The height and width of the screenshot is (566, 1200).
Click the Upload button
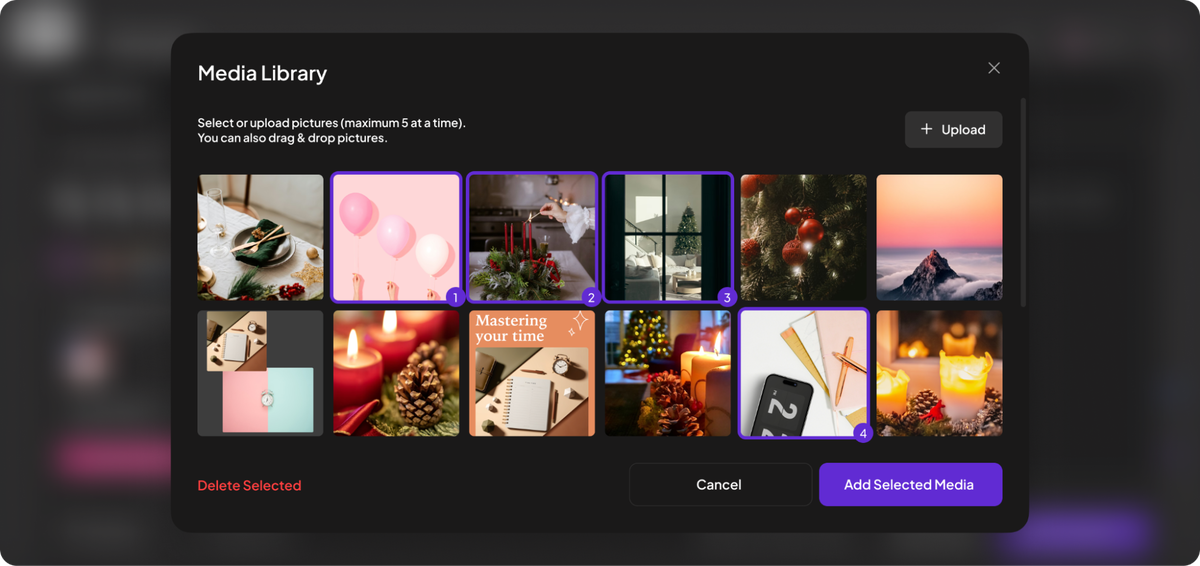(953, 130)
